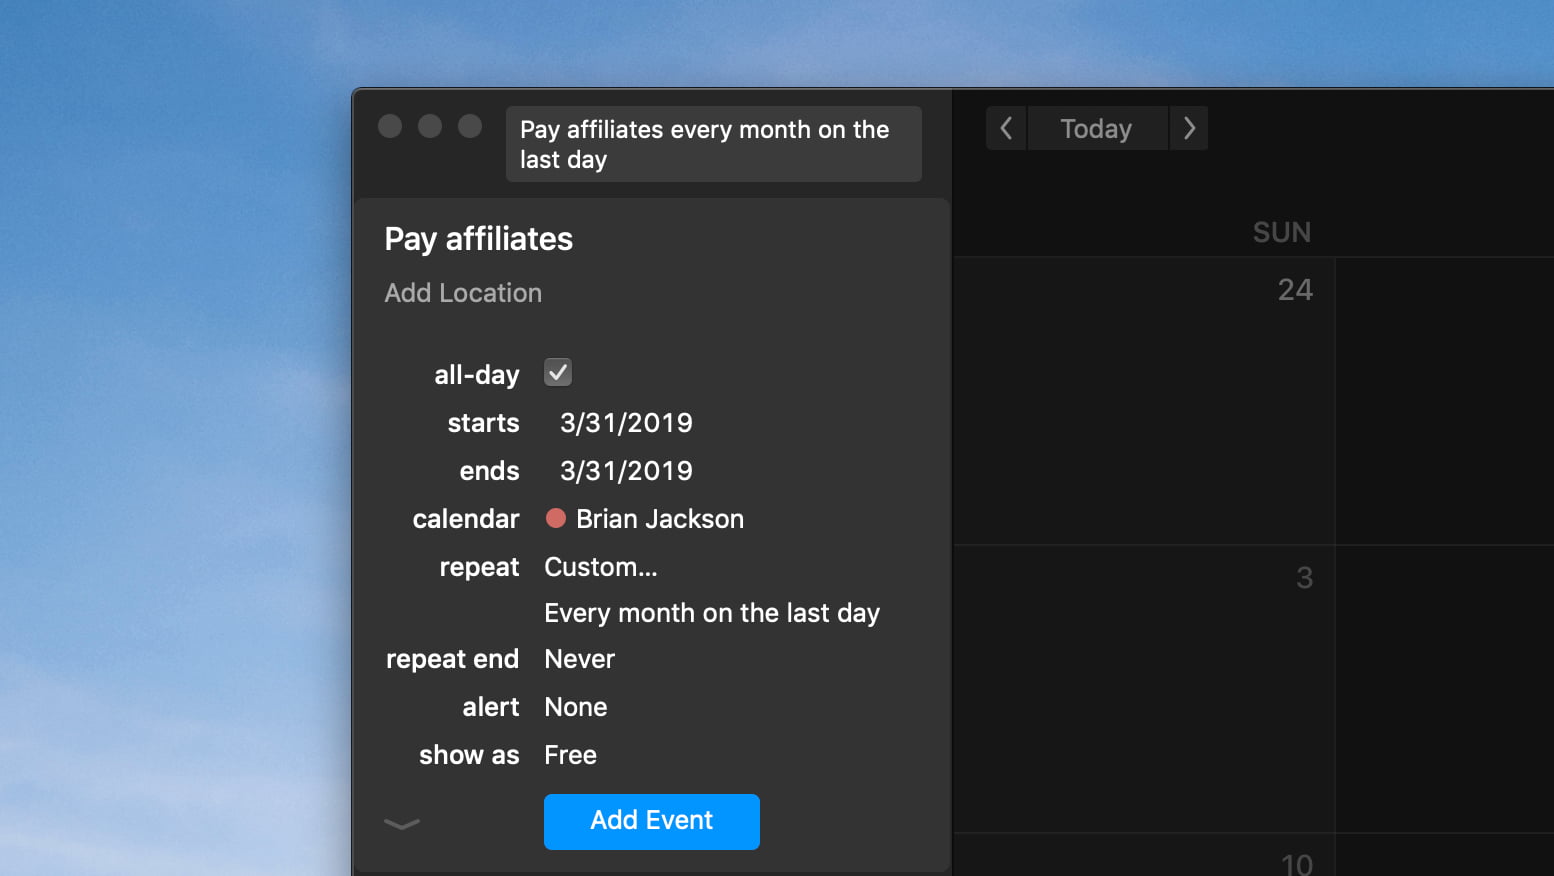Open the repeat Custom... options

(x=600, y=566)
